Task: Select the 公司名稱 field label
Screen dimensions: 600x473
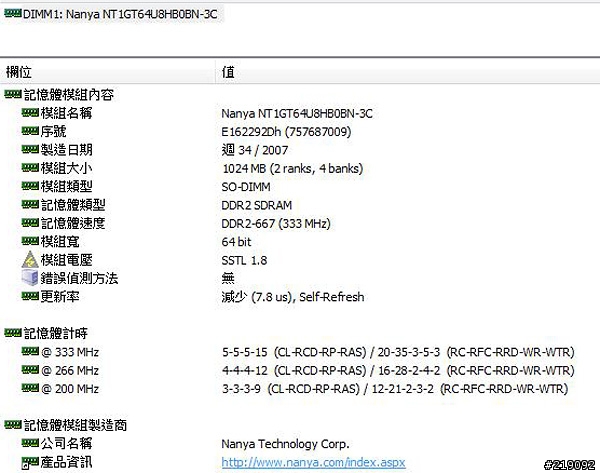Action: [x=66, y=444]
